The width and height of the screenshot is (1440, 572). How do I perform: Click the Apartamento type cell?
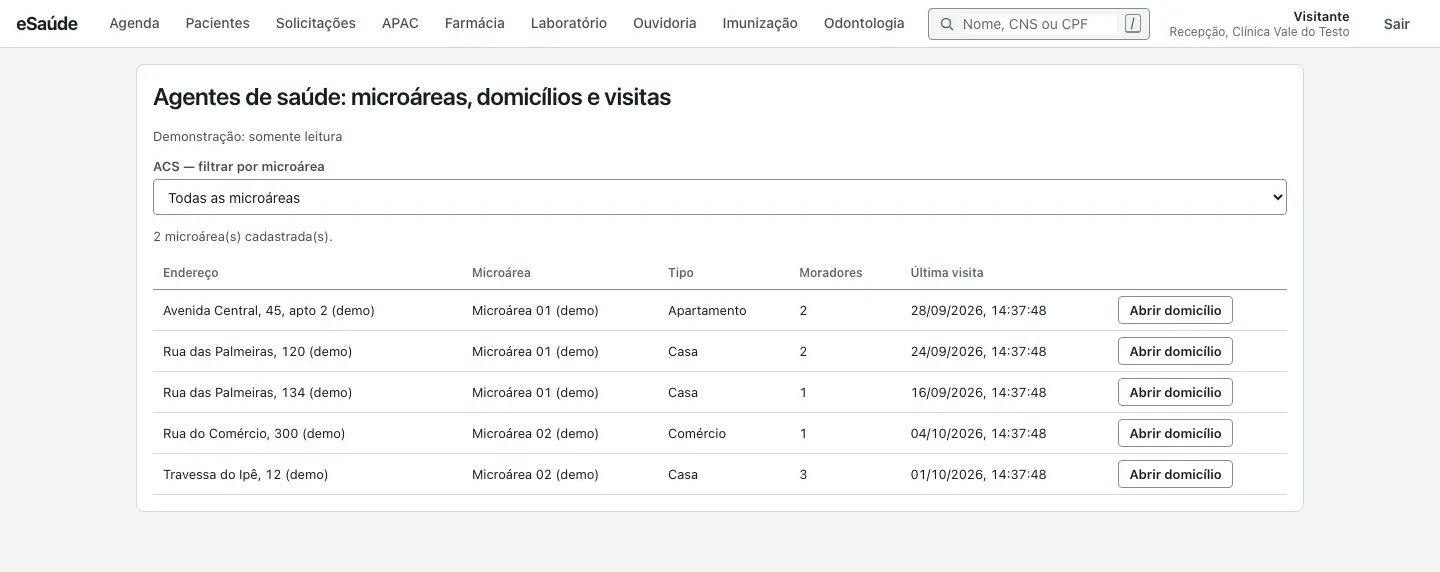(707, 310)
